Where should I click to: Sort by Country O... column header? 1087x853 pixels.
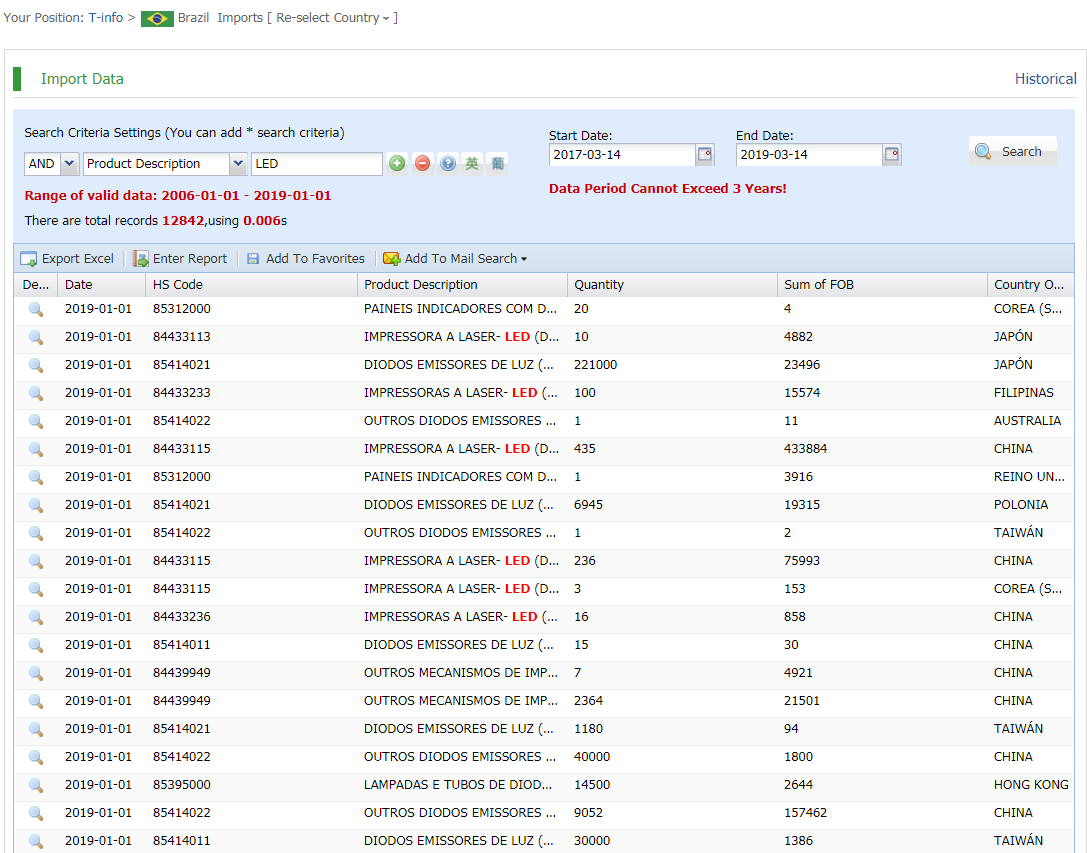click(x=1029, y=284)
